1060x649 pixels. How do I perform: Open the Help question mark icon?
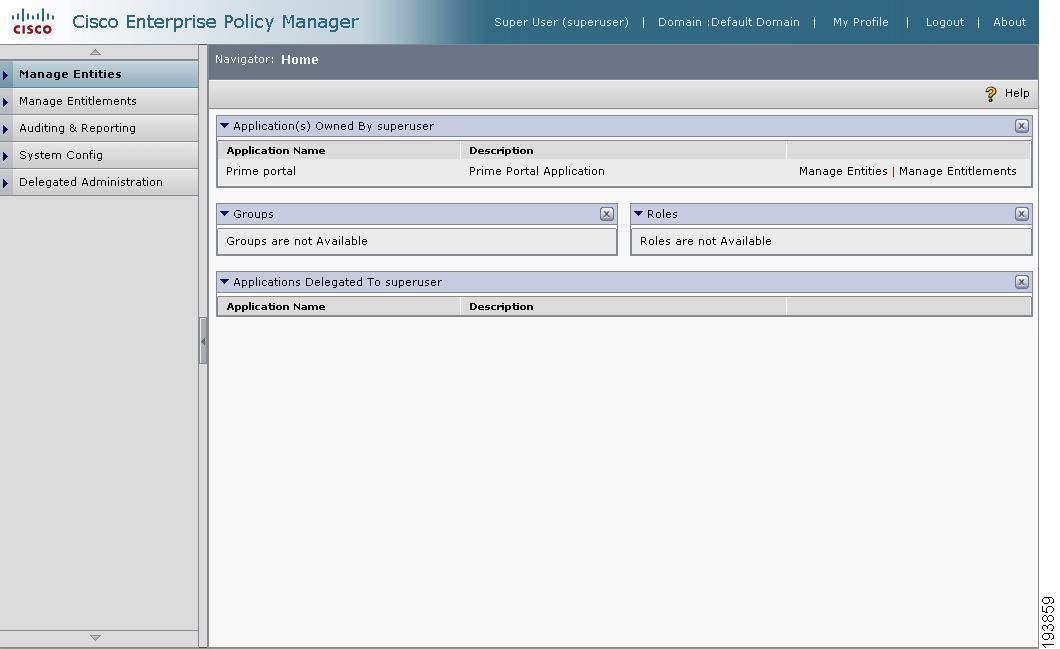click(x=990, y=94)
